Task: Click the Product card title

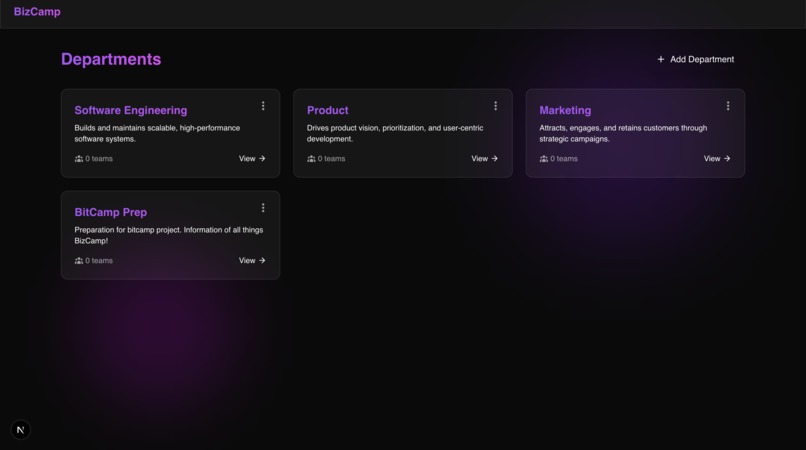Action: click(327, 110)
